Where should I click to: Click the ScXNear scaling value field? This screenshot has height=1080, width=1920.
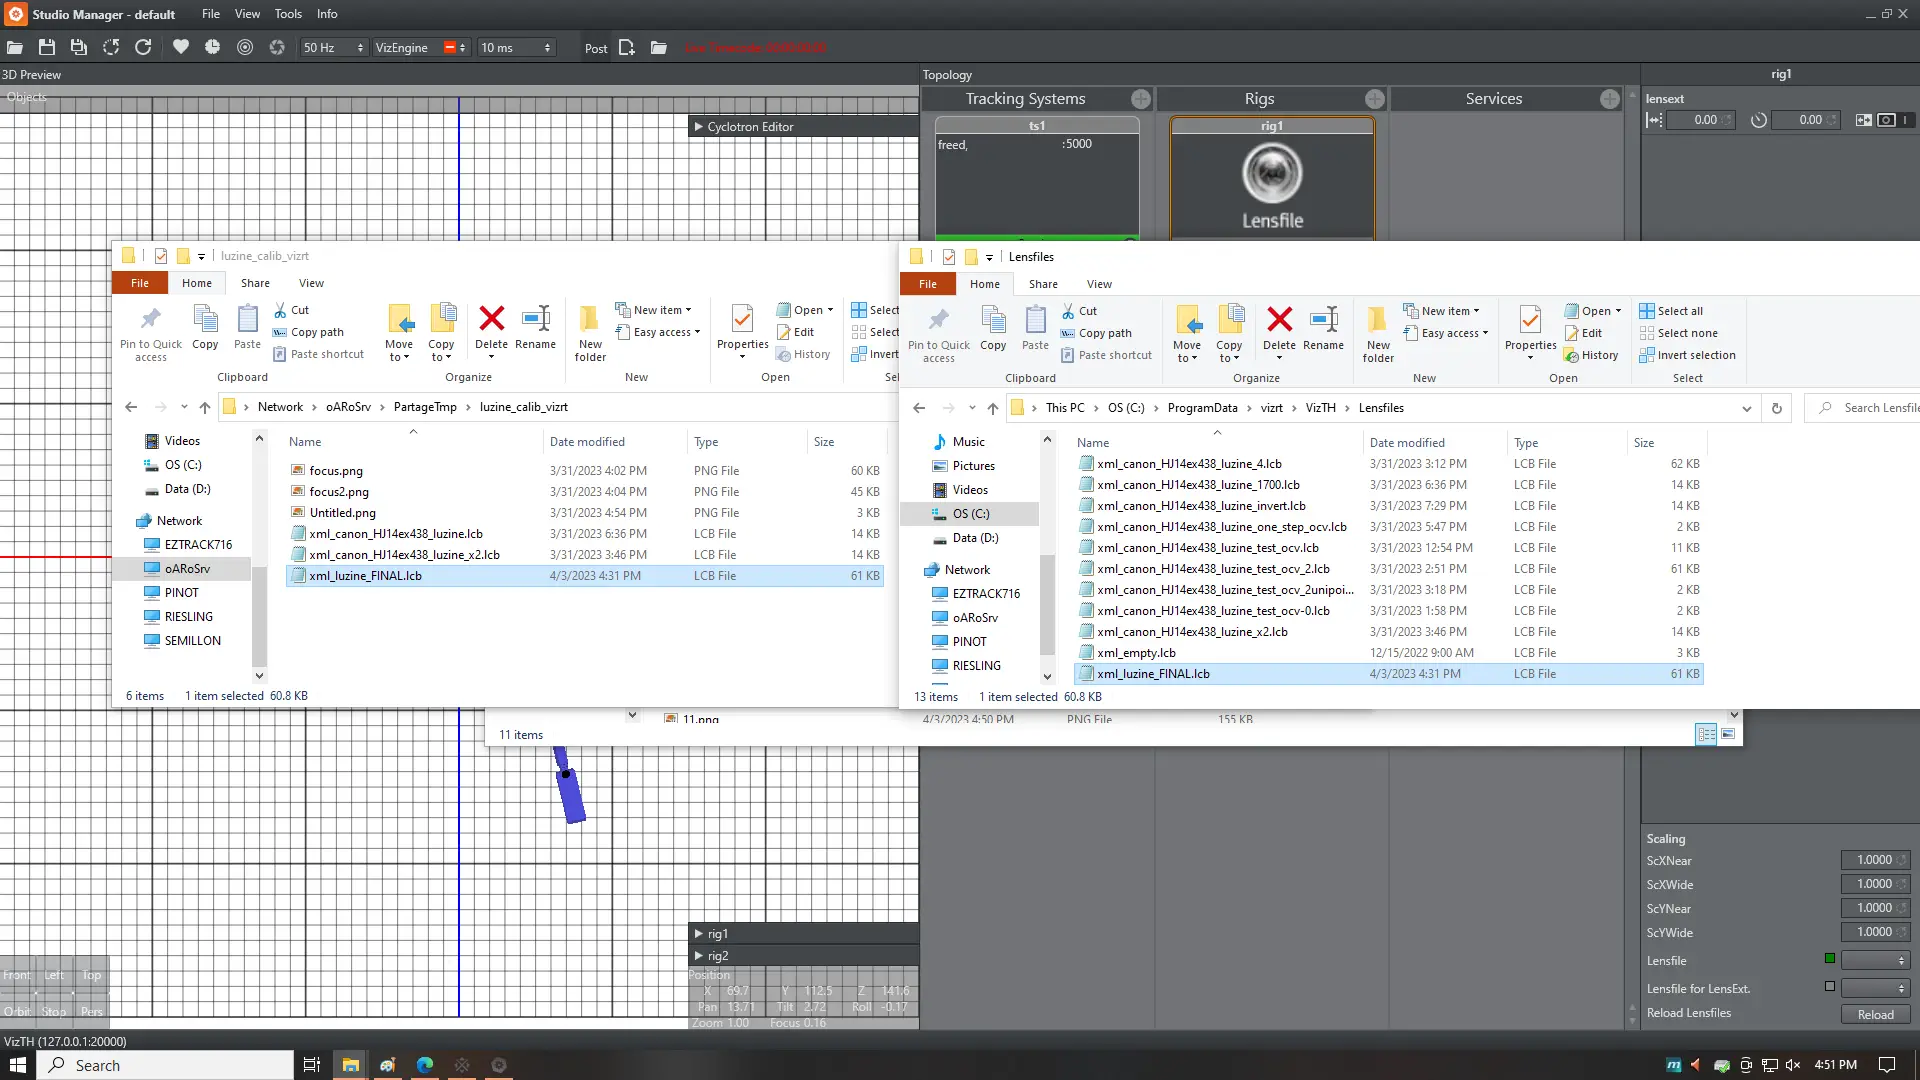click(x=1873, y=860)
